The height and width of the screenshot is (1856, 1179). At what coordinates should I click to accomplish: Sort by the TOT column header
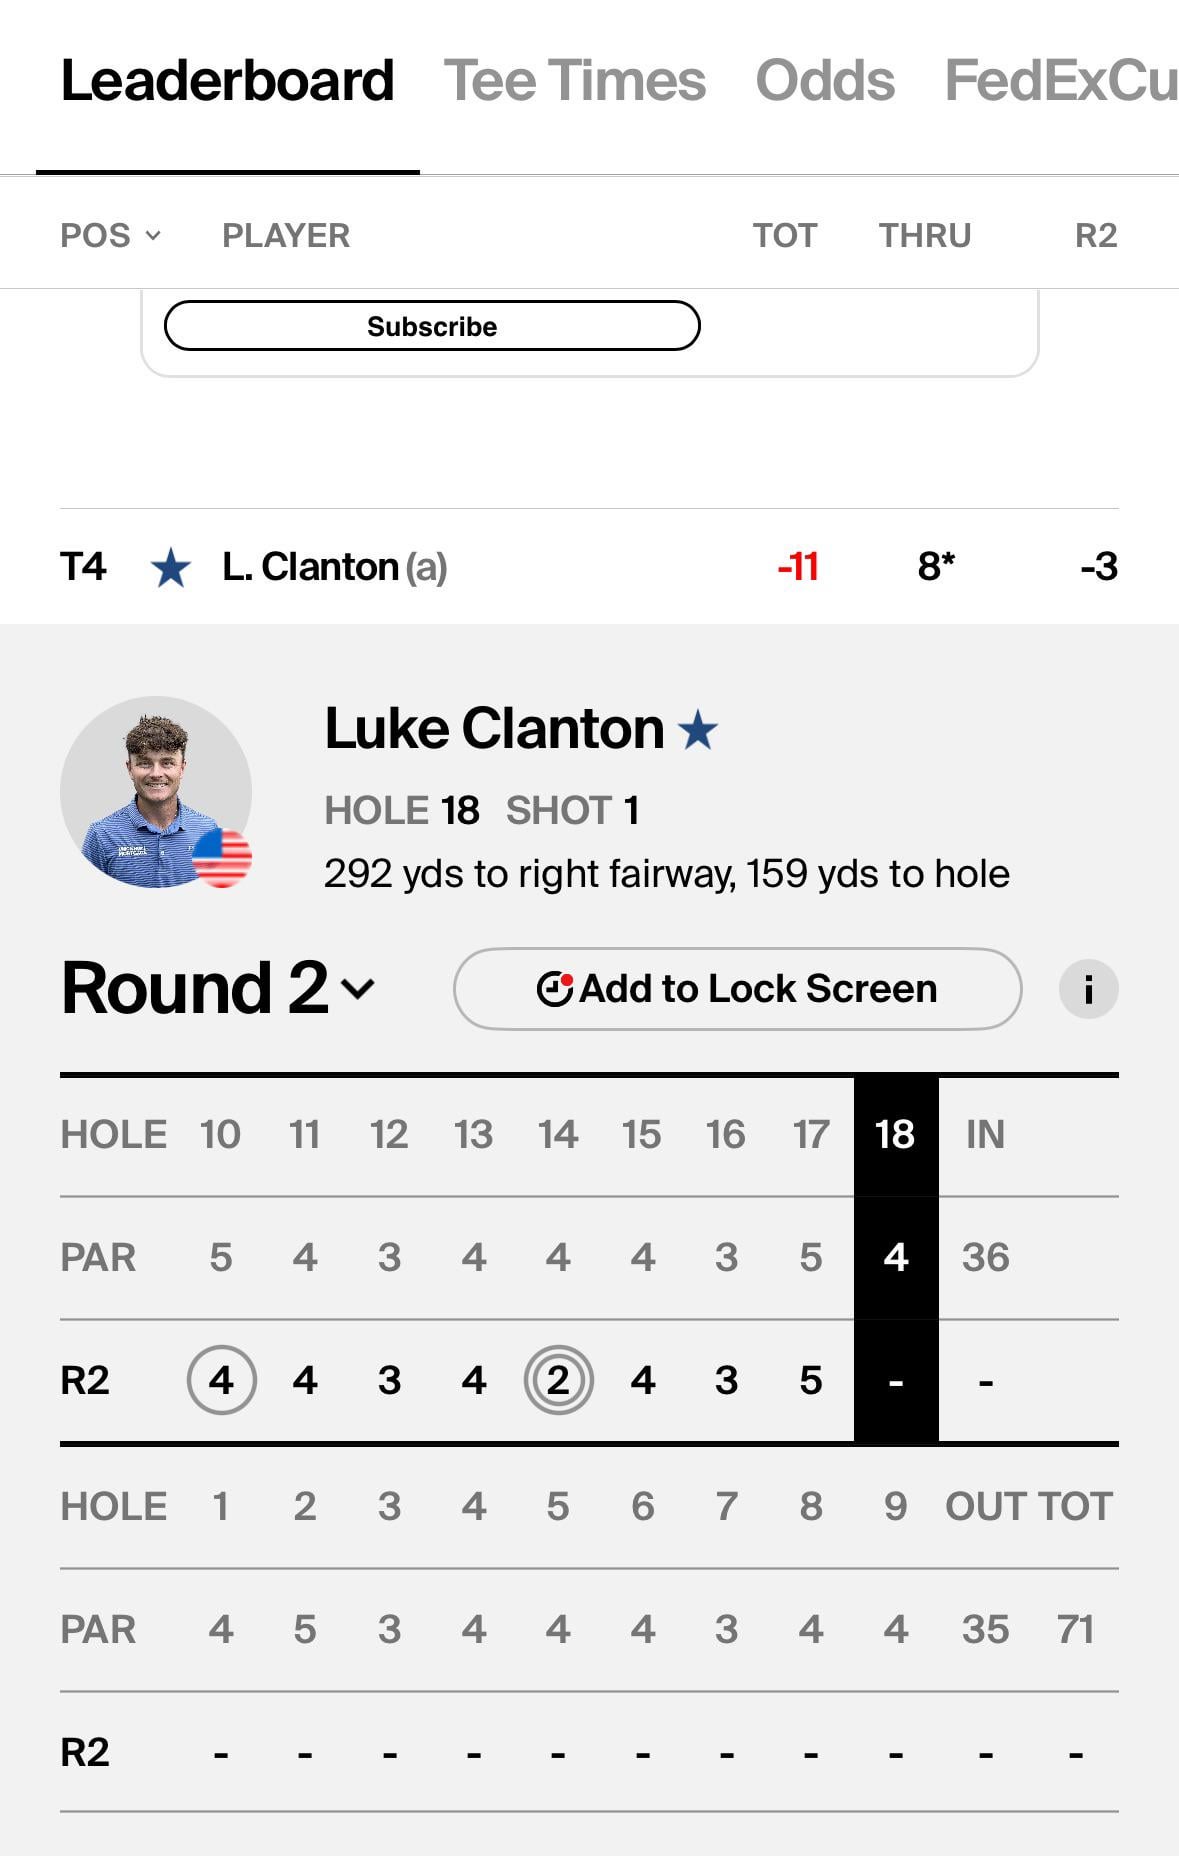click(x=785, y=236)
